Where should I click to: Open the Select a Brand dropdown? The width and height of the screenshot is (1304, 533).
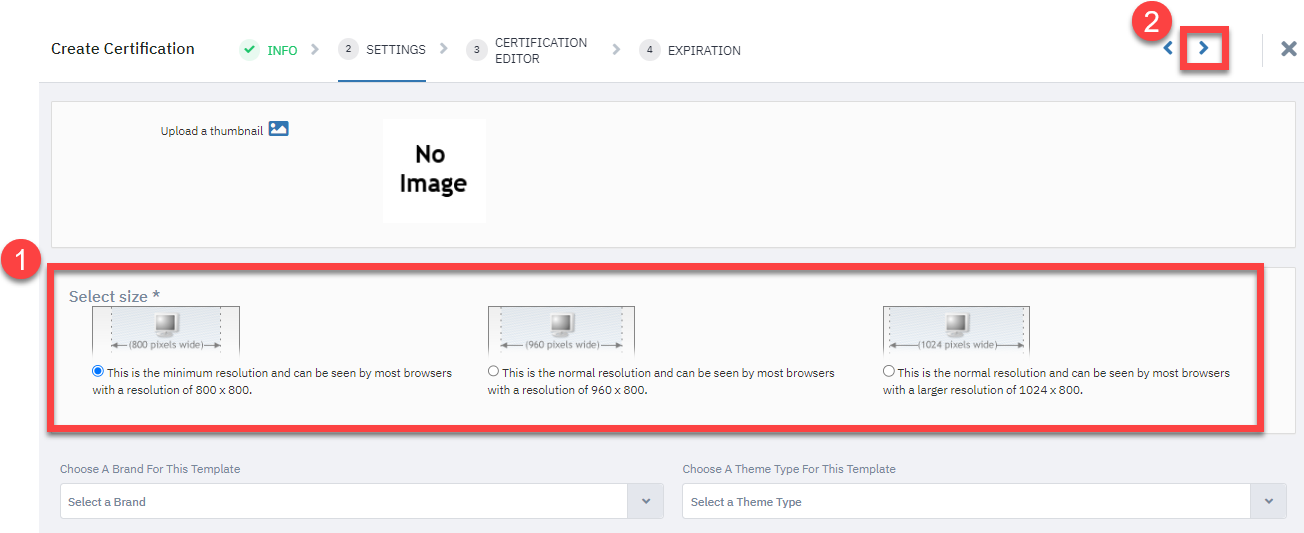pos(361,501)
